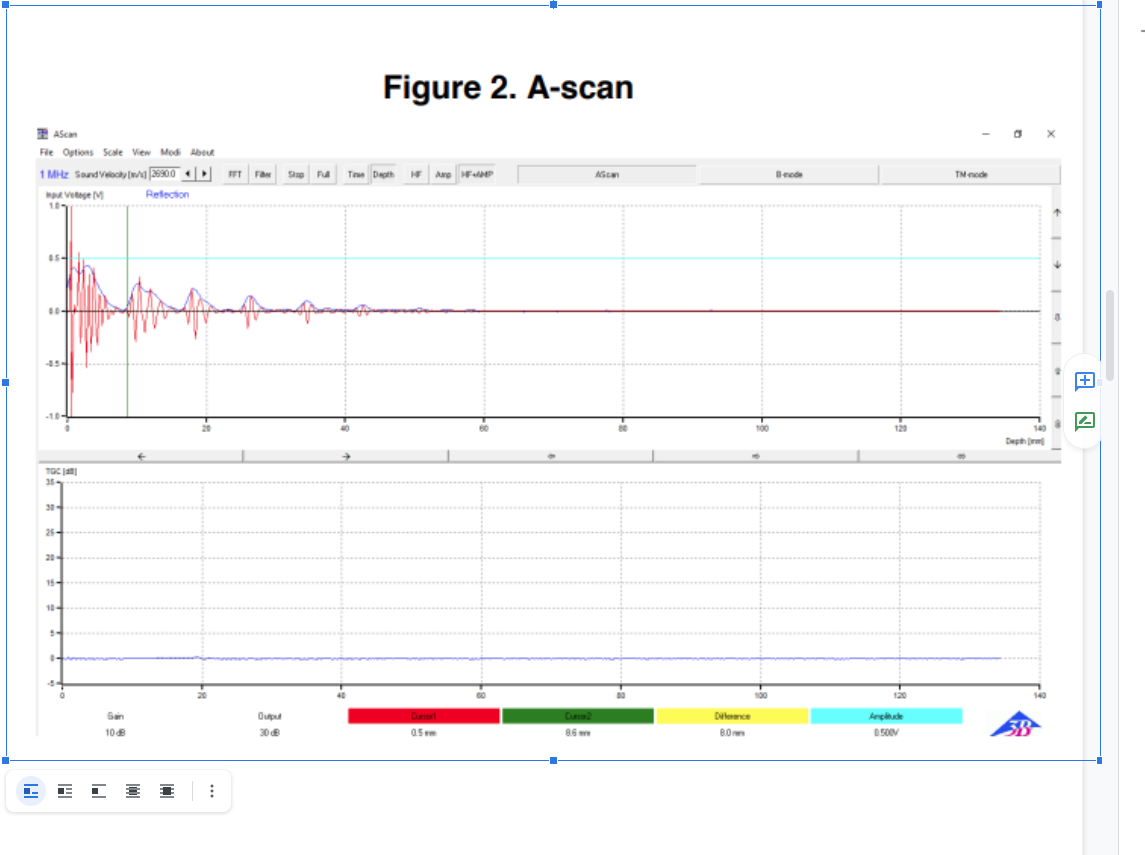Click the FFT button
Viewport: 1145px width, 855px height.
point(233,173)
